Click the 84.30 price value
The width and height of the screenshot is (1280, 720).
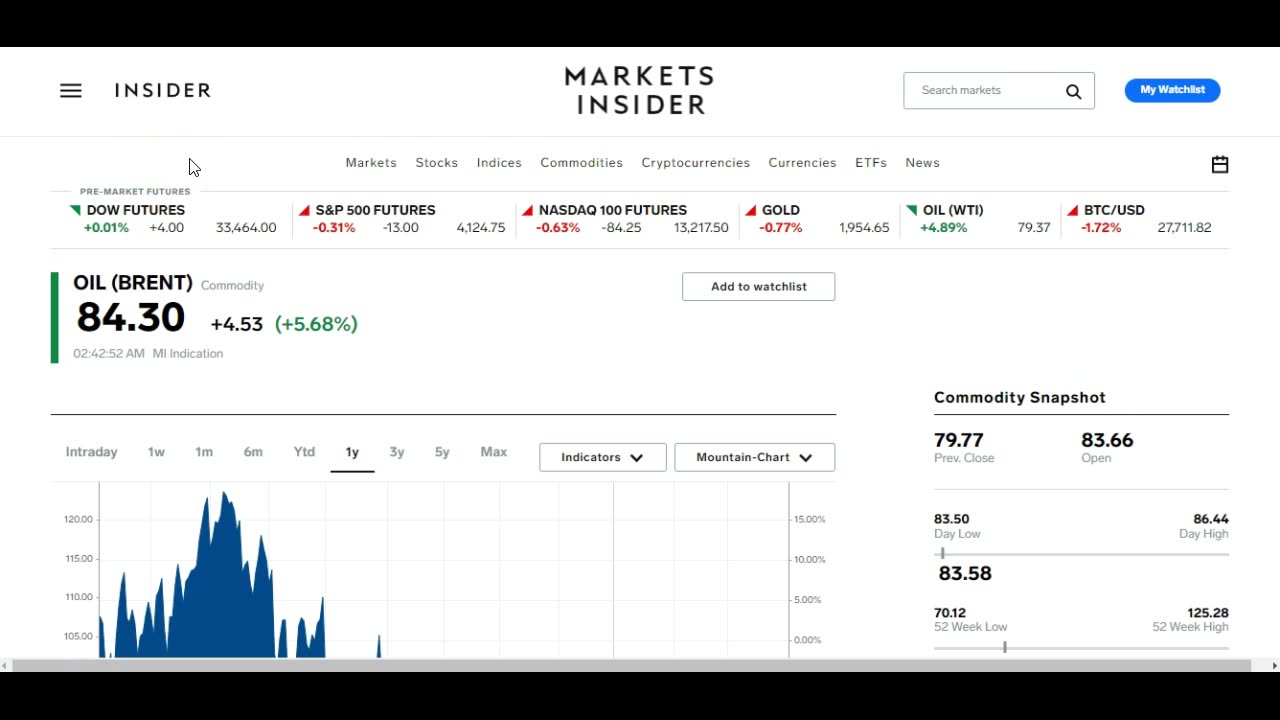tap(131, 318)
